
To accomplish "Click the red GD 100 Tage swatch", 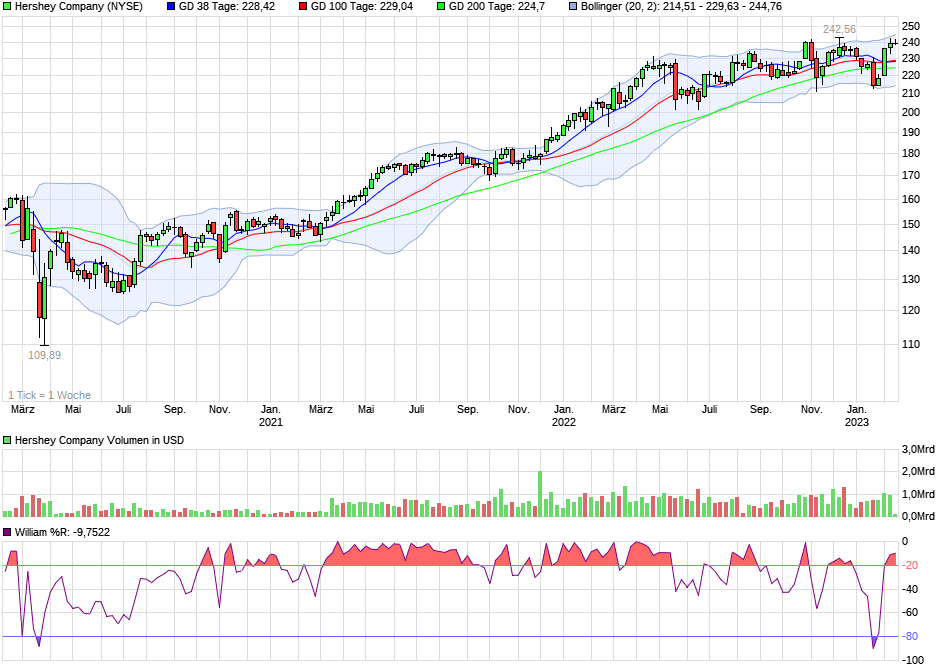I will pyautogui.click(x=303, y=7).
